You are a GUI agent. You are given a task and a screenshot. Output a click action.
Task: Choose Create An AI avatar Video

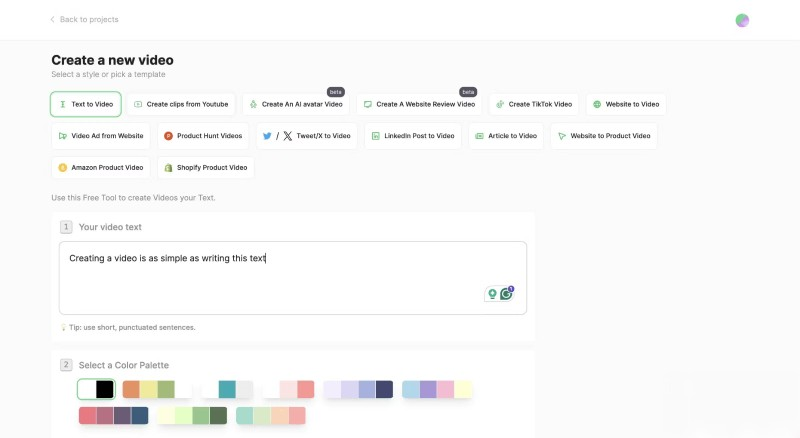tap(296, 104)
